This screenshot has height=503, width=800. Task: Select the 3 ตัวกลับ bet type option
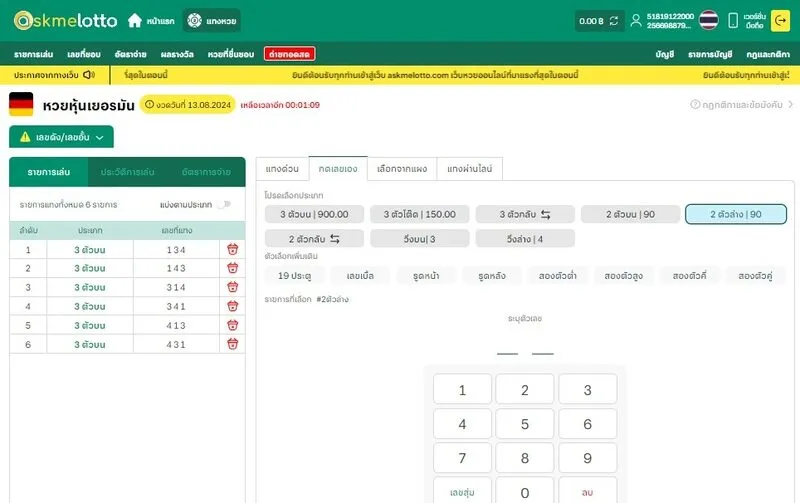tap(525, 214)
